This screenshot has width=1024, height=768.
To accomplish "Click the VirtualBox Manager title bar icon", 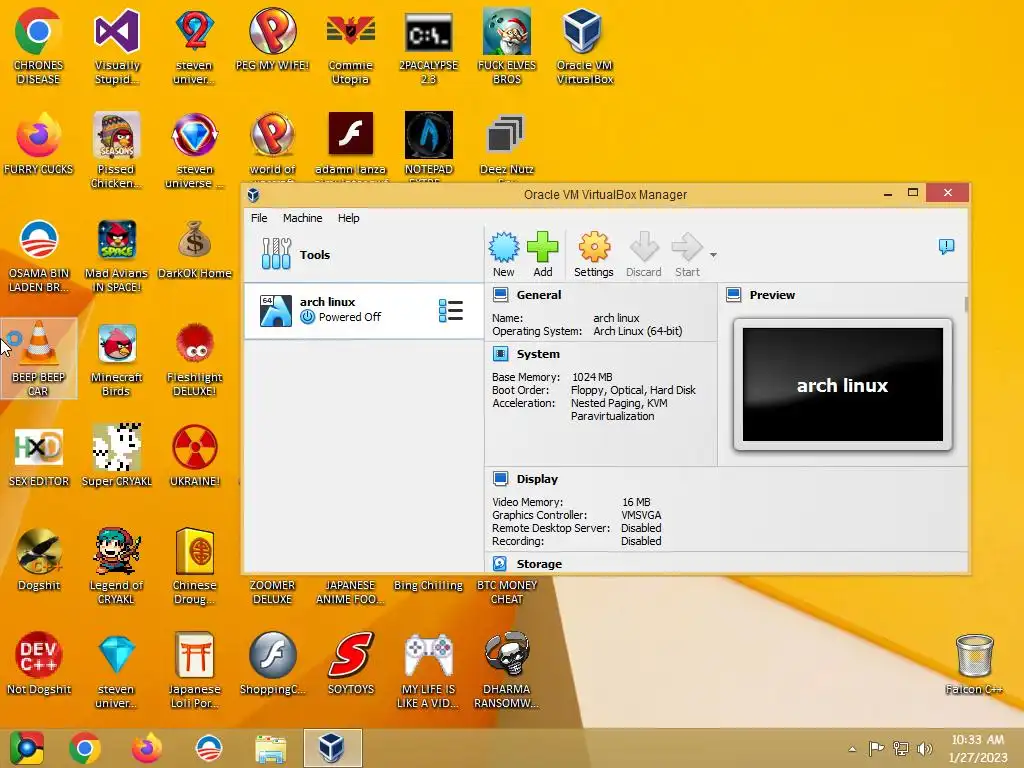I will (253, 195).
